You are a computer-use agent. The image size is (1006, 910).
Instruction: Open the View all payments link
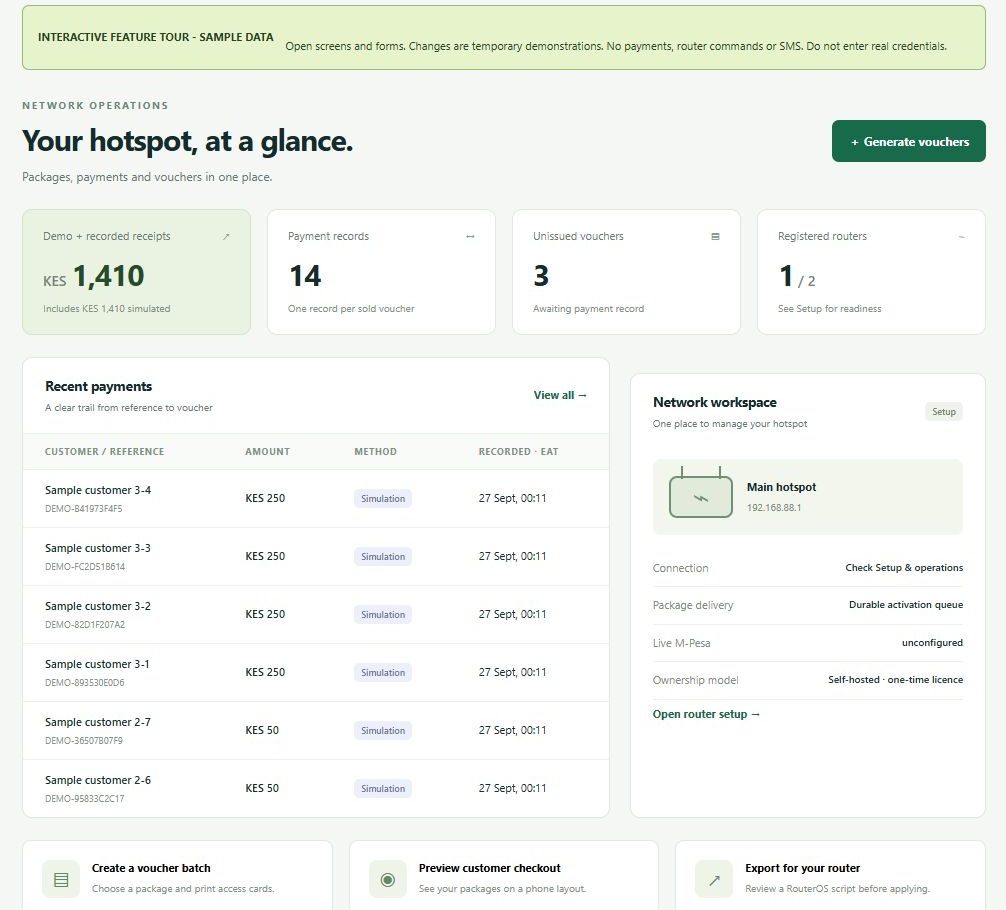(x=560, y=395)
